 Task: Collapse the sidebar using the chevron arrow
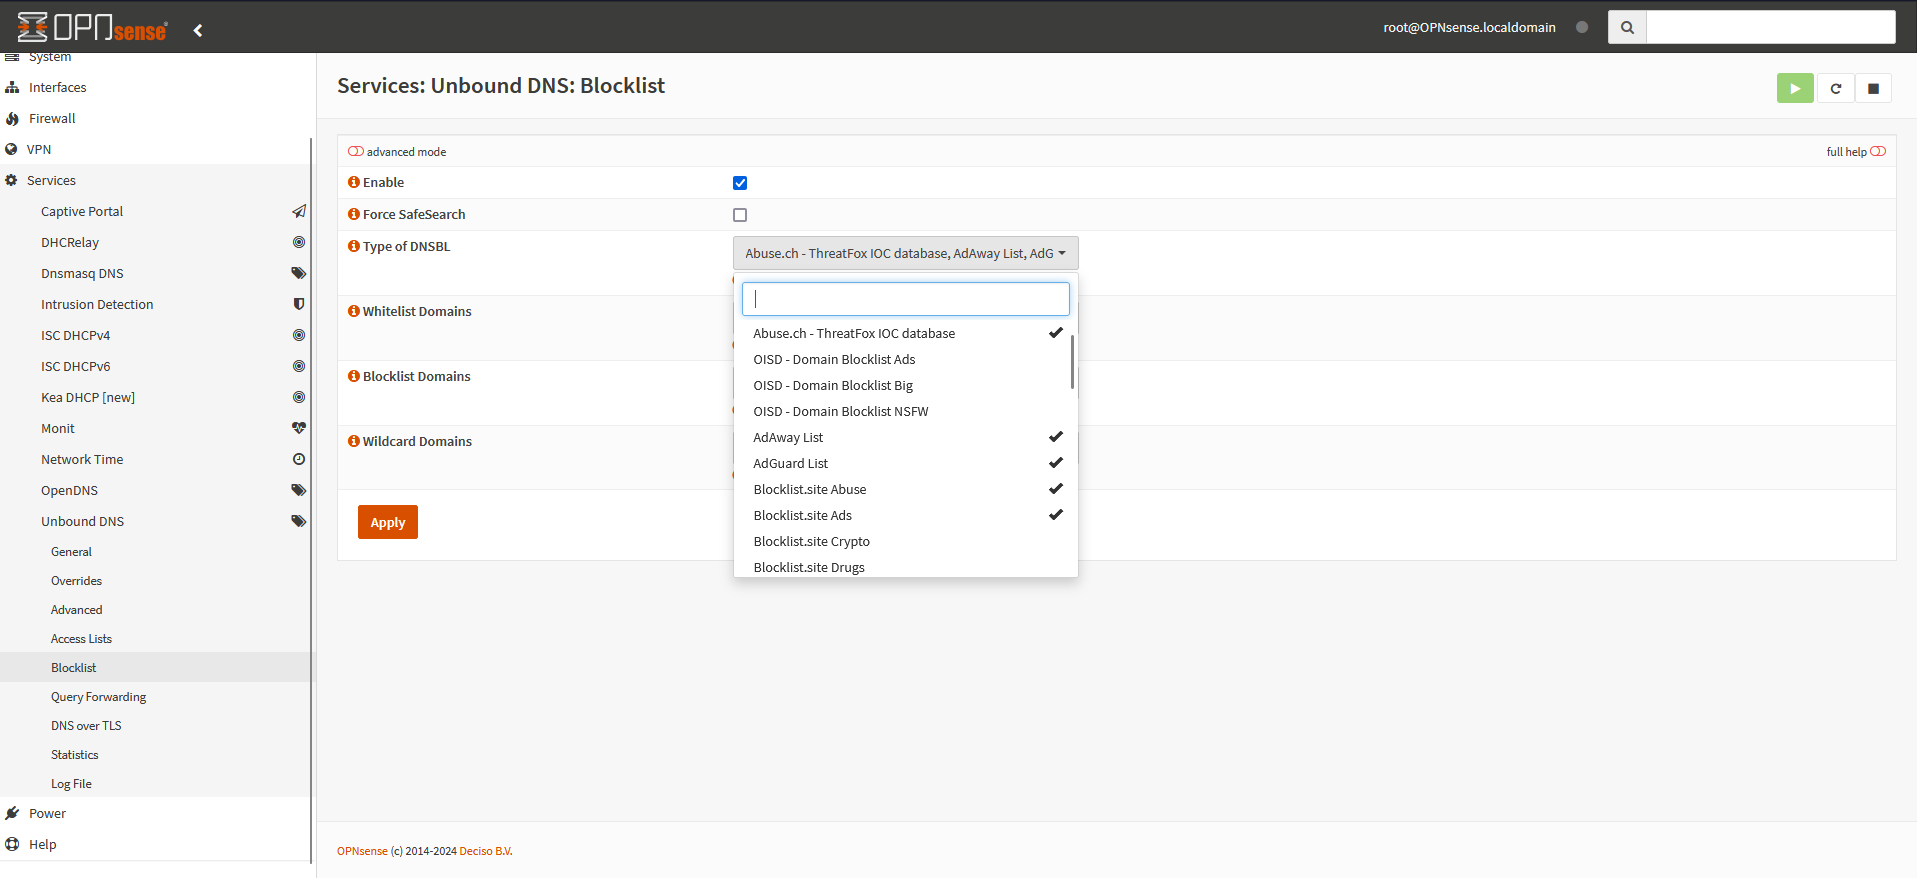point(198,30)
